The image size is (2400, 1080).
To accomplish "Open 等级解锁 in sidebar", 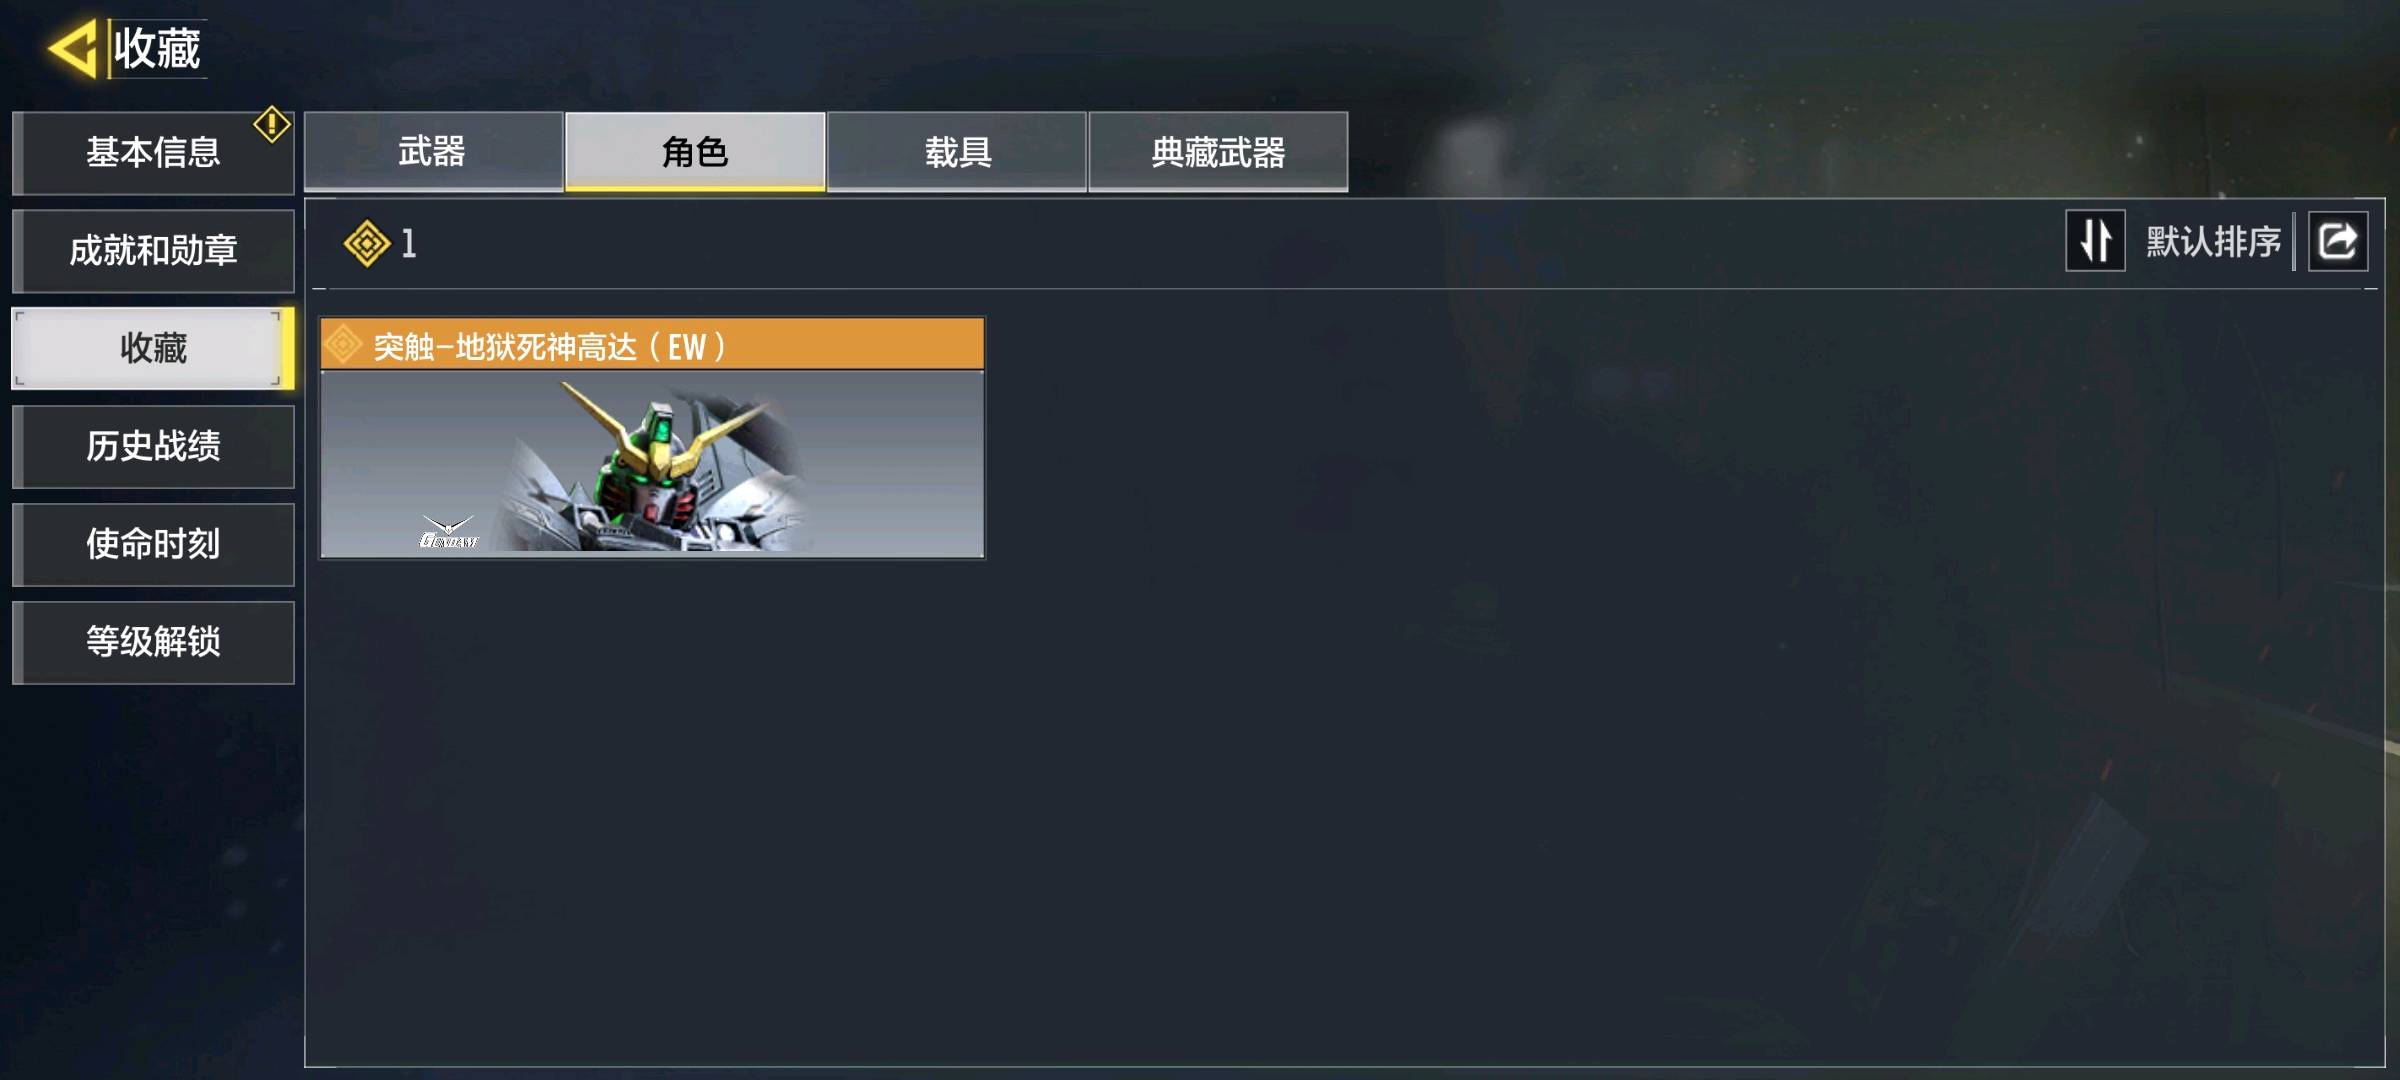I will click(x=153, y=642).
